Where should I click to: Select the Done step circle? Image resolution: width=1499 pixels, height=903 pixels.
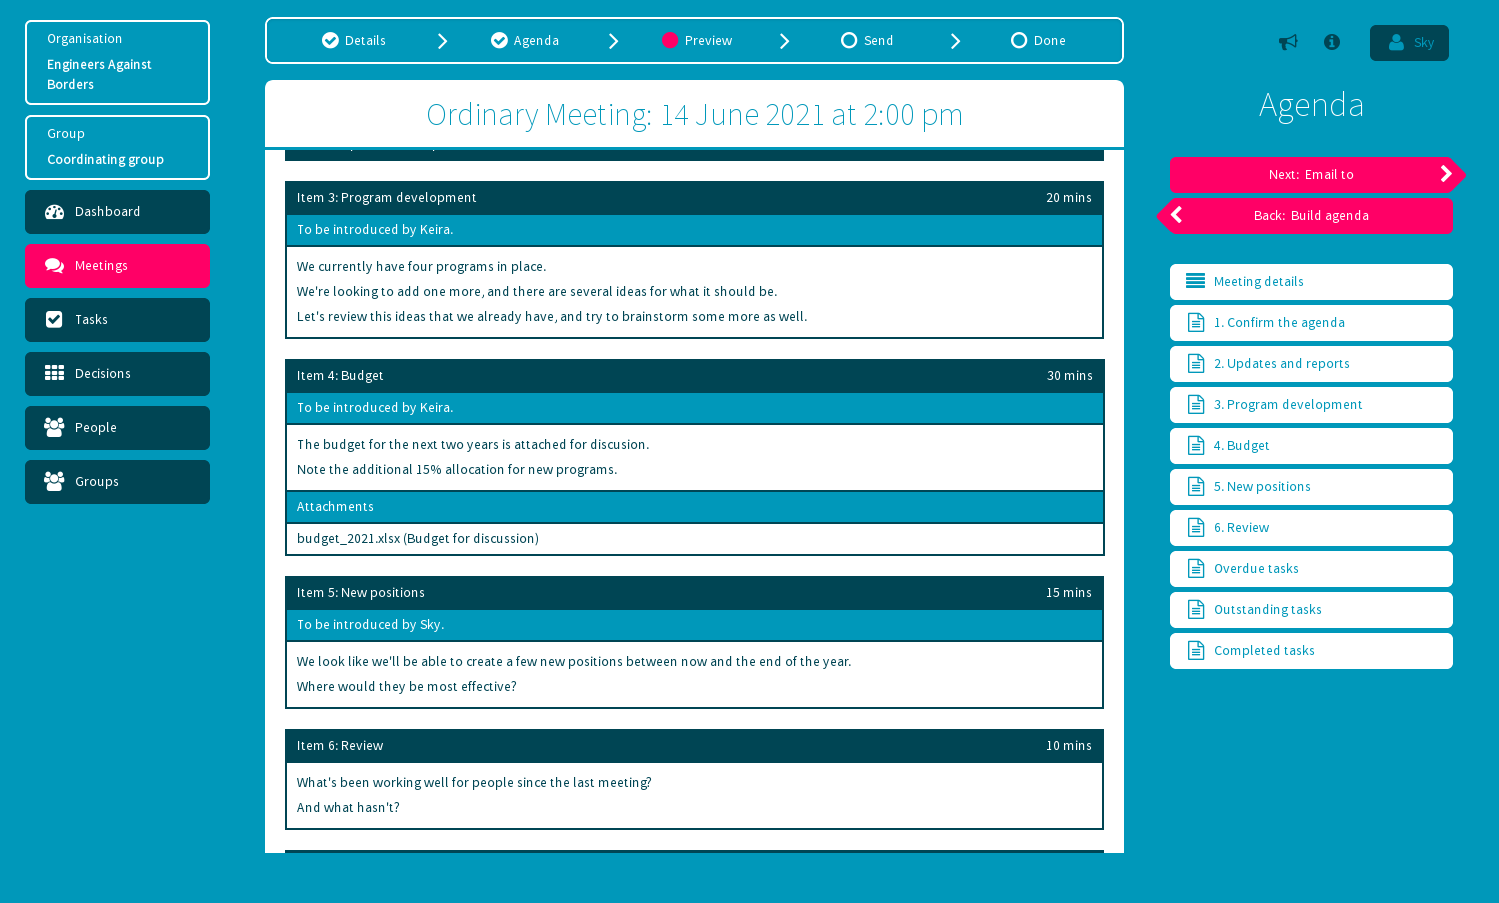point(1019,41)
